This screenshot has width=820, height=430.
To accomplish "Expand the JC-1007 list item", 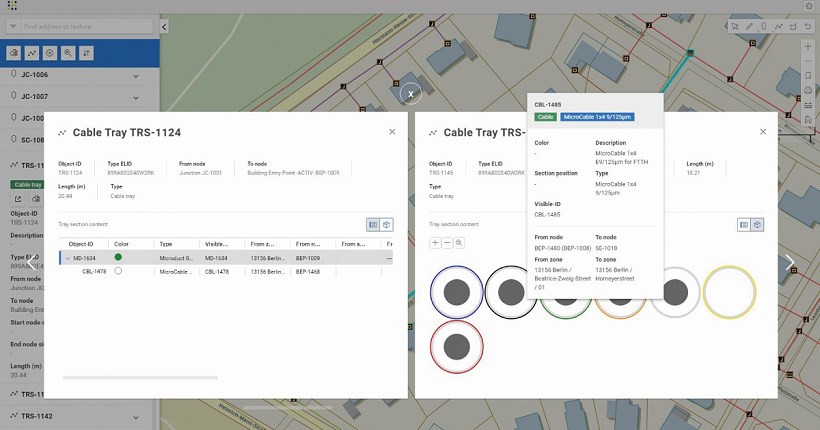I will [136, 97].
